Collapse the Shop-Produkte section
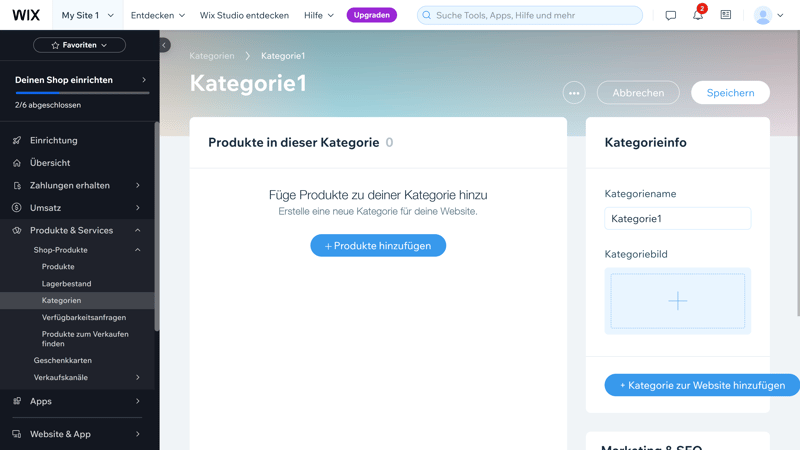Viewport: 800px width, 450px height. pyautogui.click(x=138, y=250)
